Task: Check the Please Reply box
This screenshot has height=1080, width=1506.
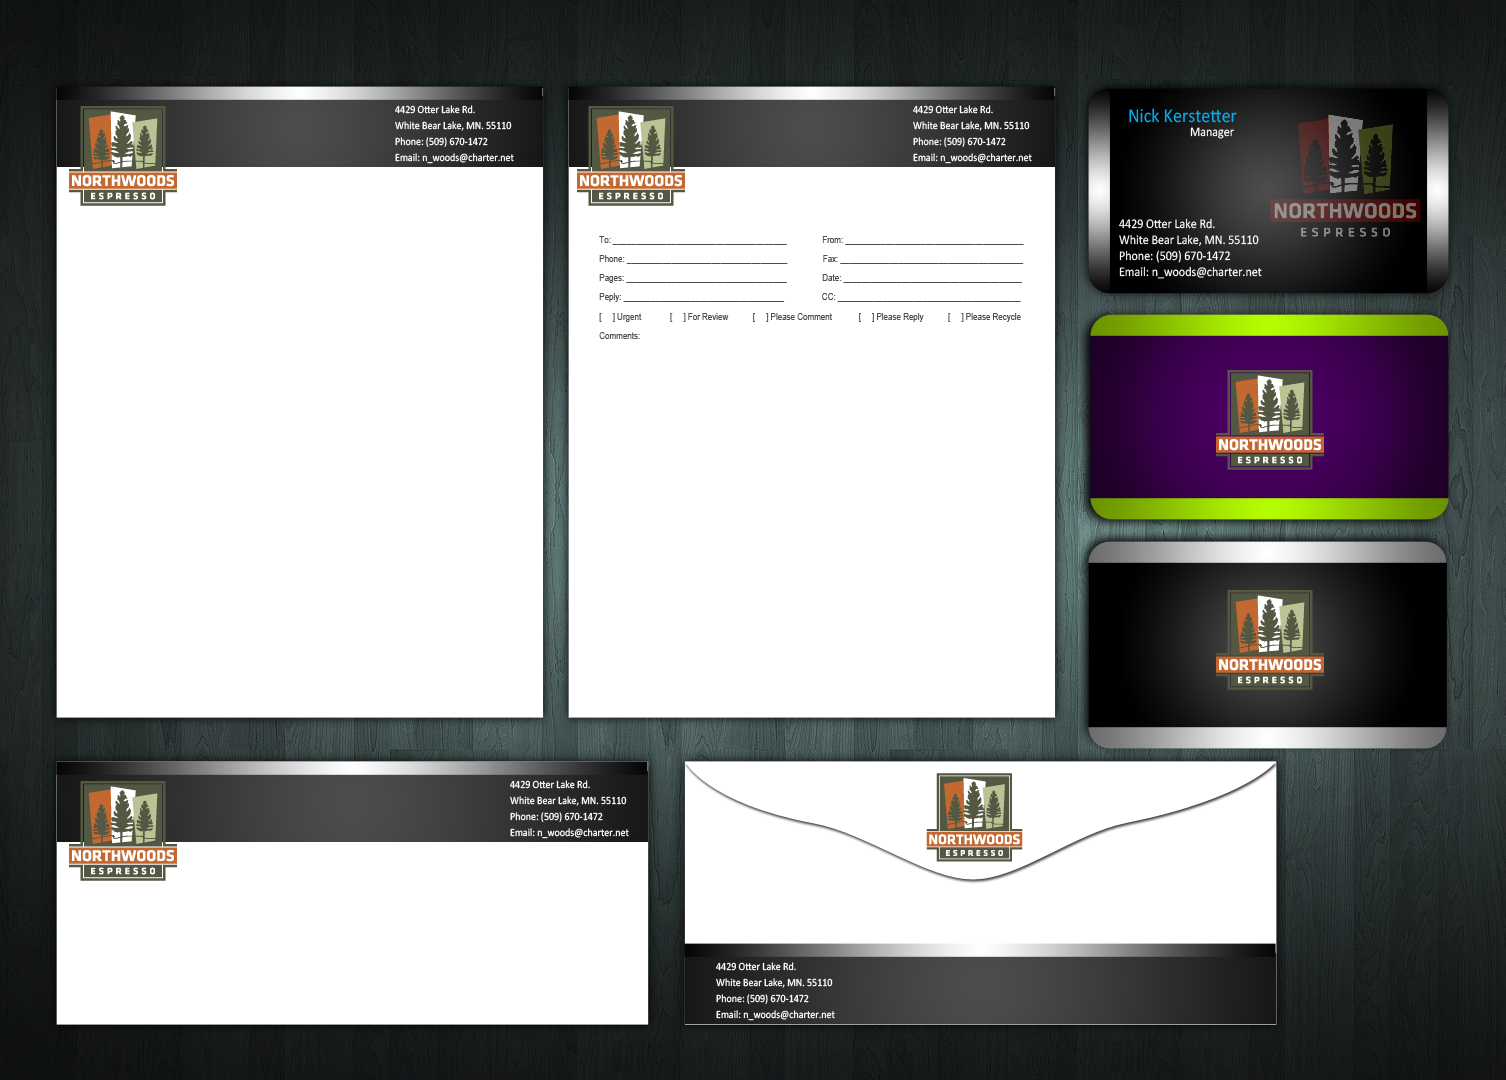Action: click(866, 317)
